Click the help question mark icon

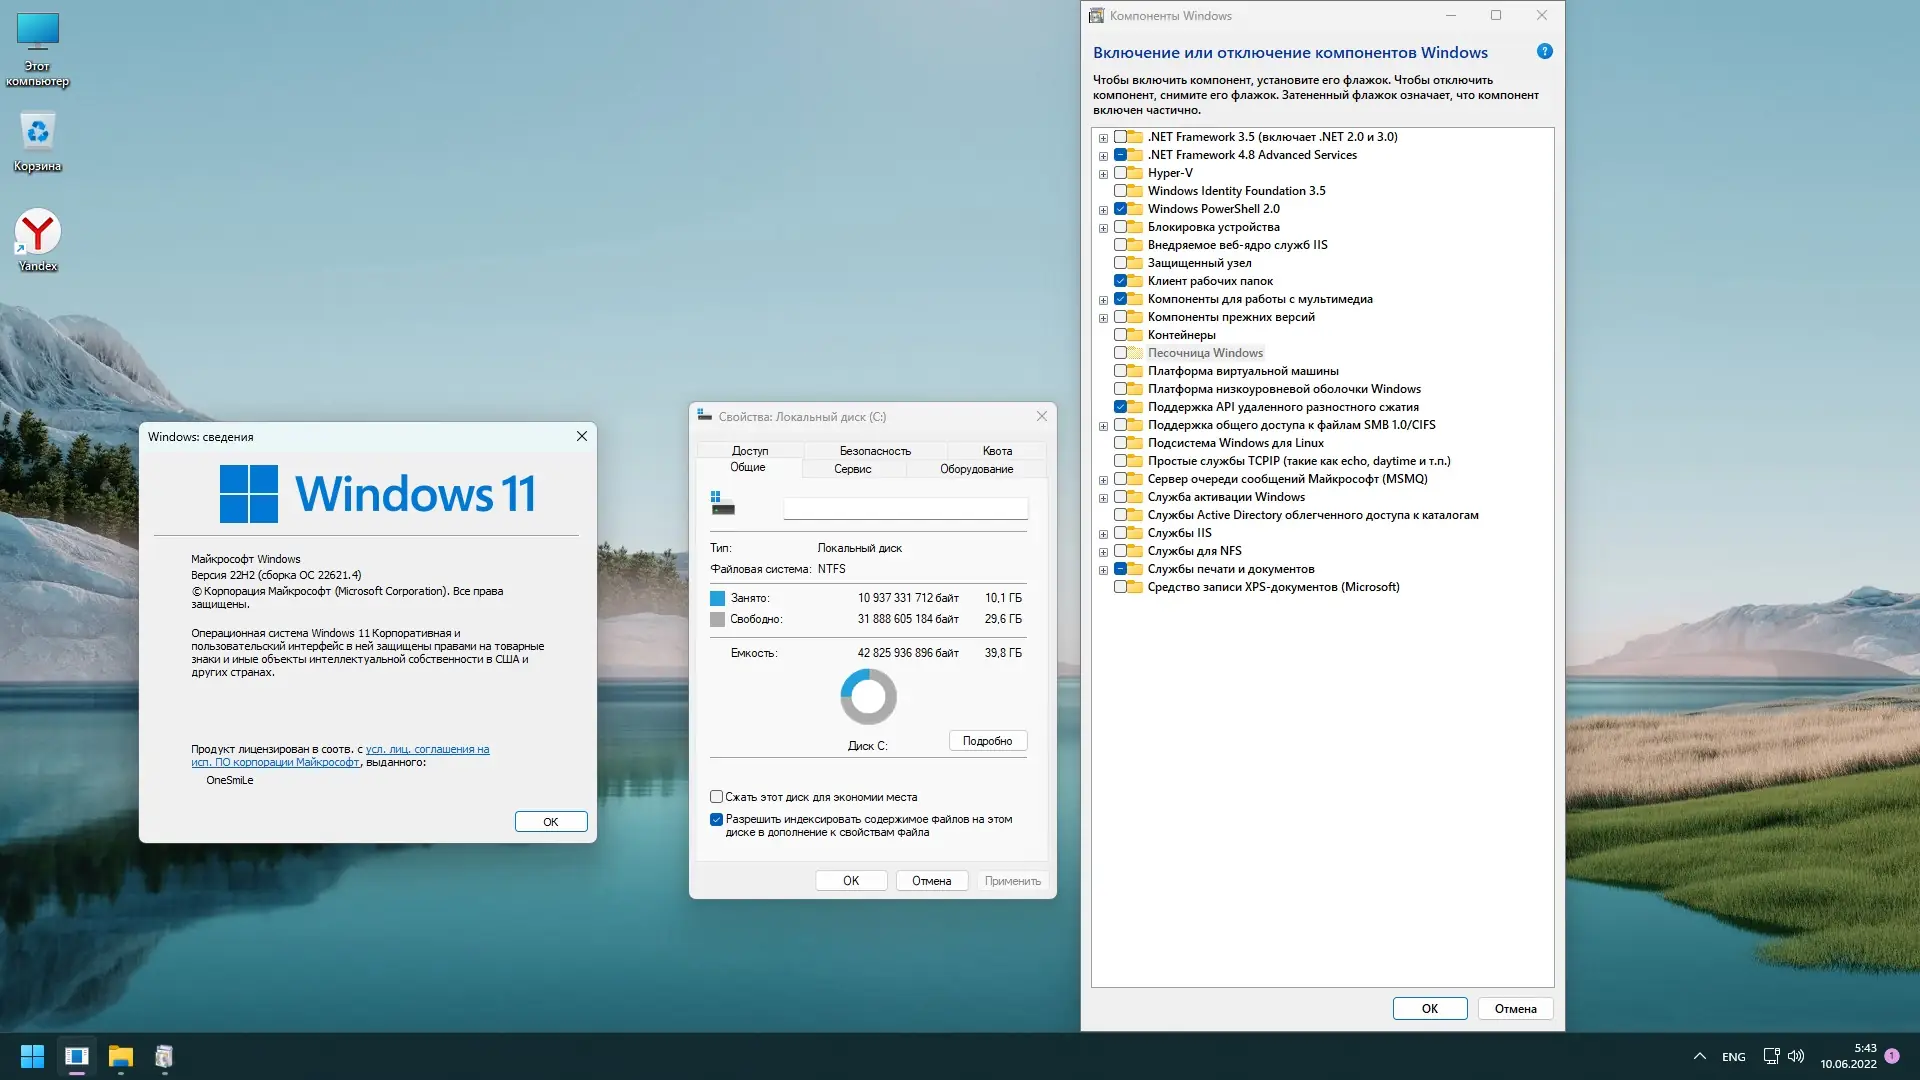1544,52
